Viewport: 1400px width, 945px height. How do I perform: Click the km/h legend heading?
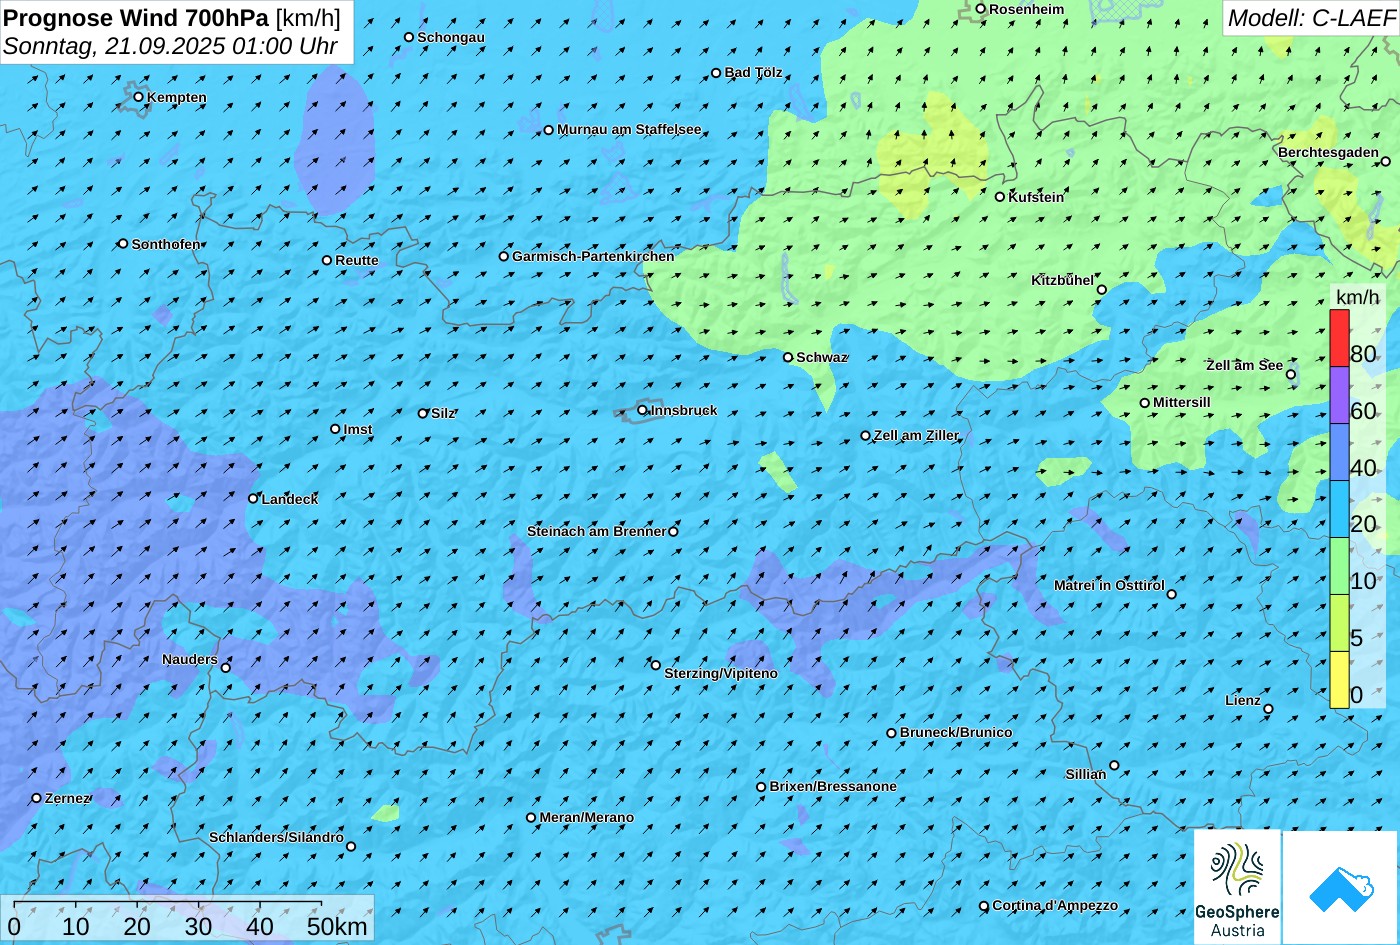point(1357,297)
